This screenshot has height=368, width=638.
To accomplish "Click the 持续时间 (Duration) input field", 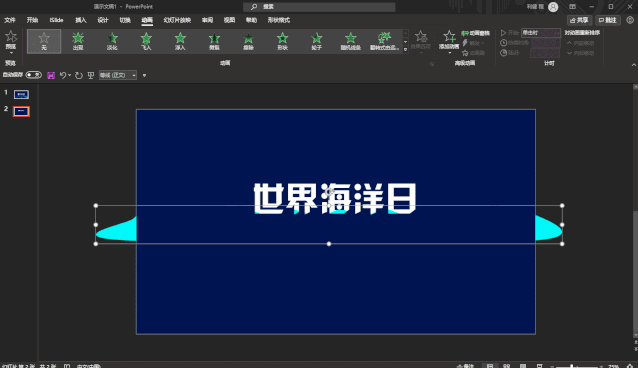I will pyautogui.click(x=546, y=43).
